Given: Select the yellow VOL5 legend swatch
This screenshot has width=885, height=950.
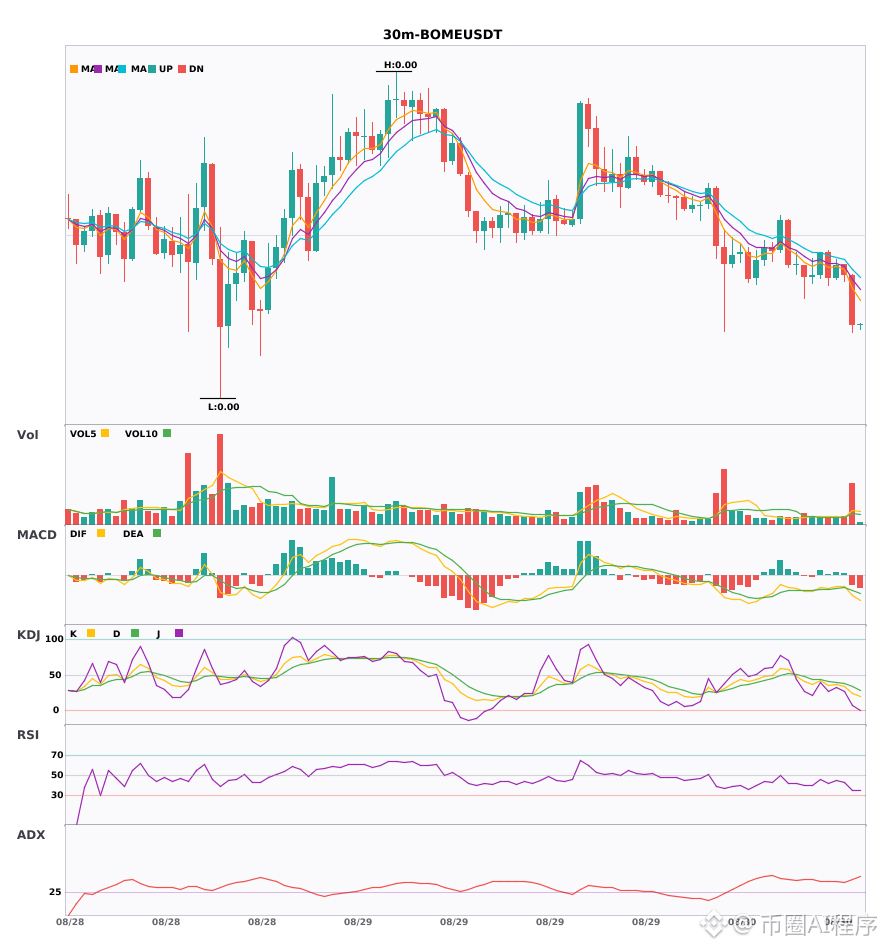Looking at the screenshot, I should coord(105,433).
